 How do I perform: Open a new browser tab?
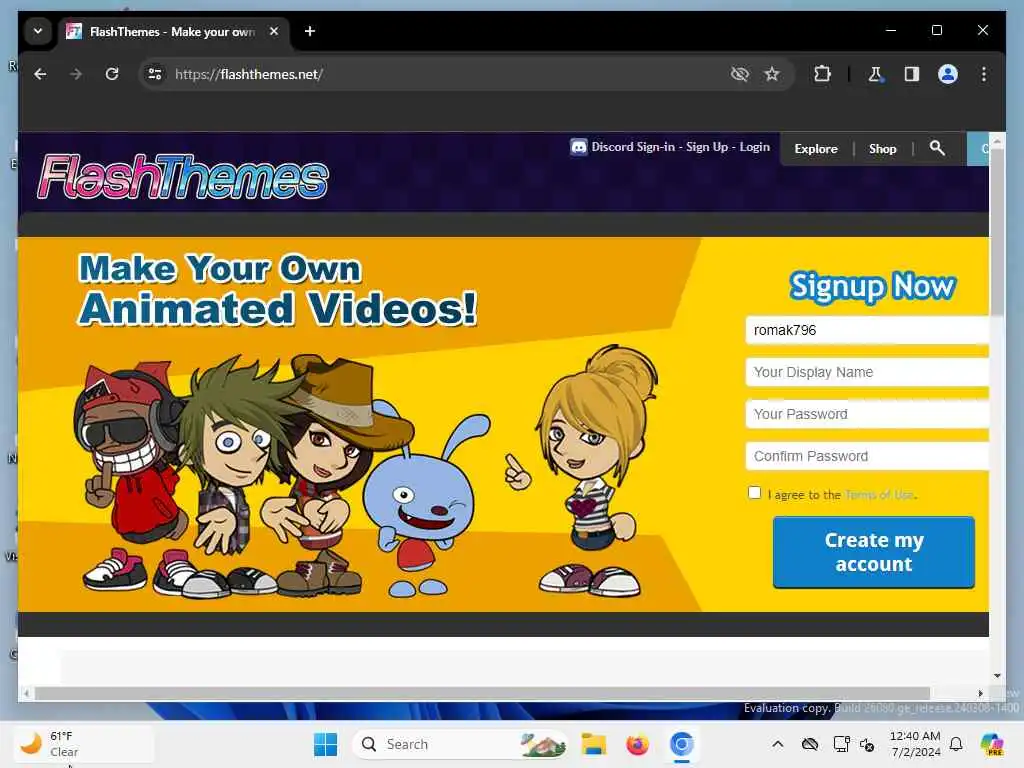pos(310,31)
